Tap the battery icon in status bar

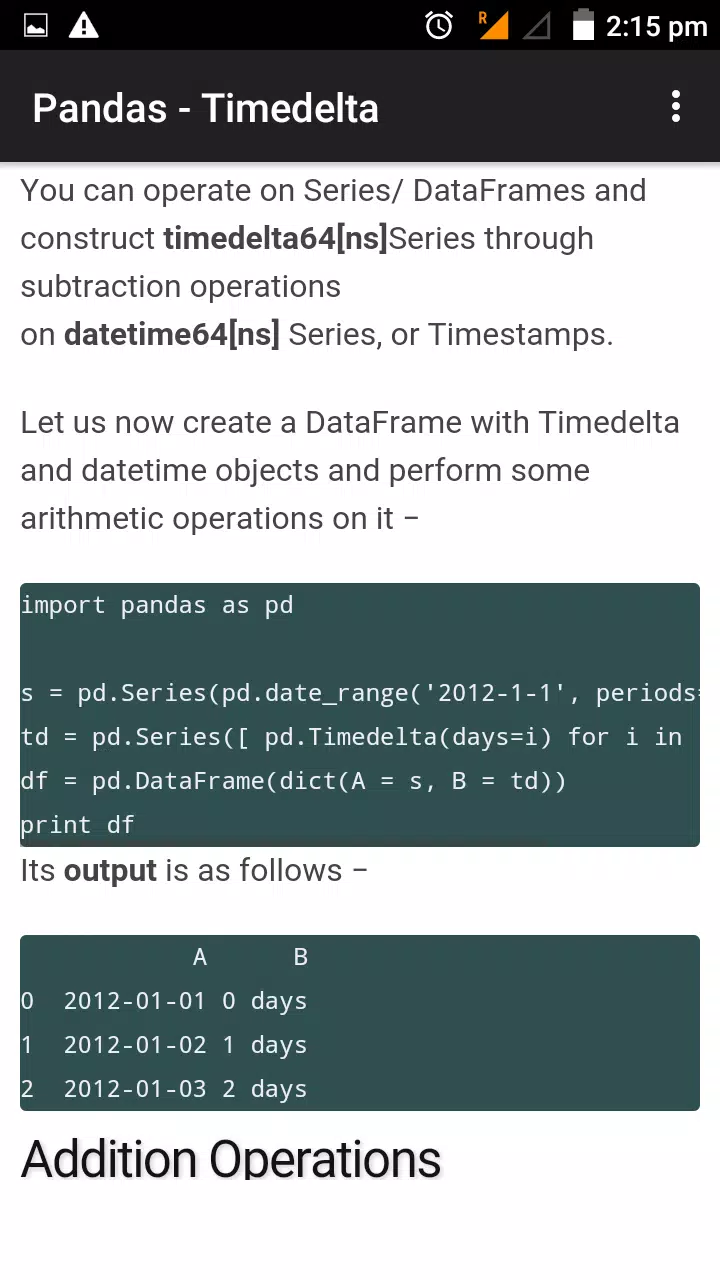(x=583, y=25)
